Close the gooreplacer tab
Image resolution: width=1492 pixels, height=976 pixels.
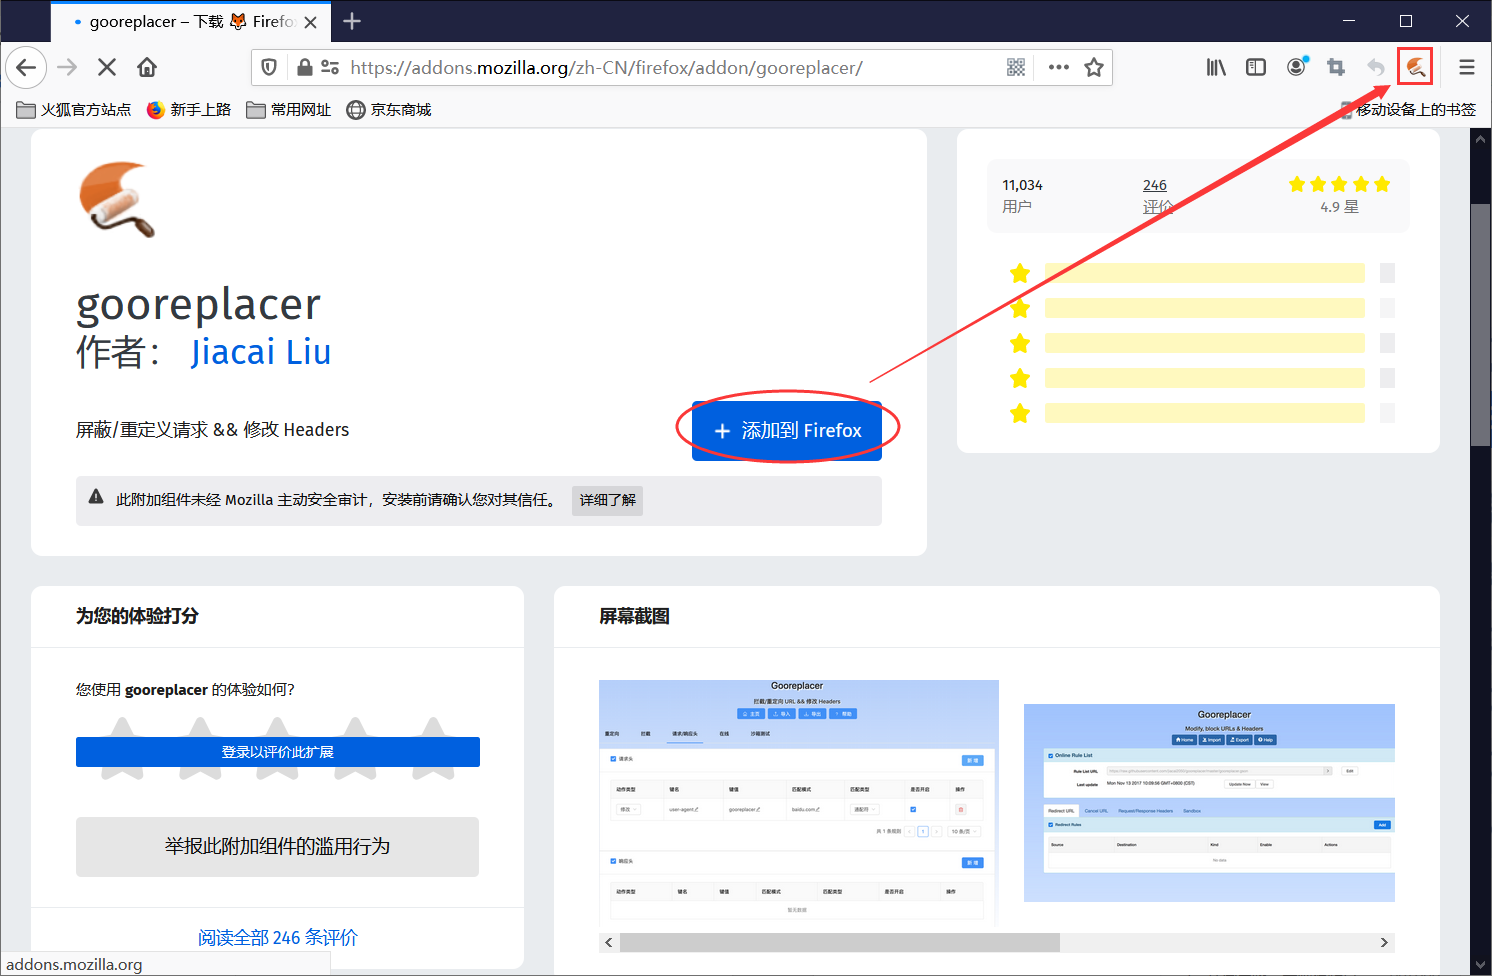coord(311,22)
